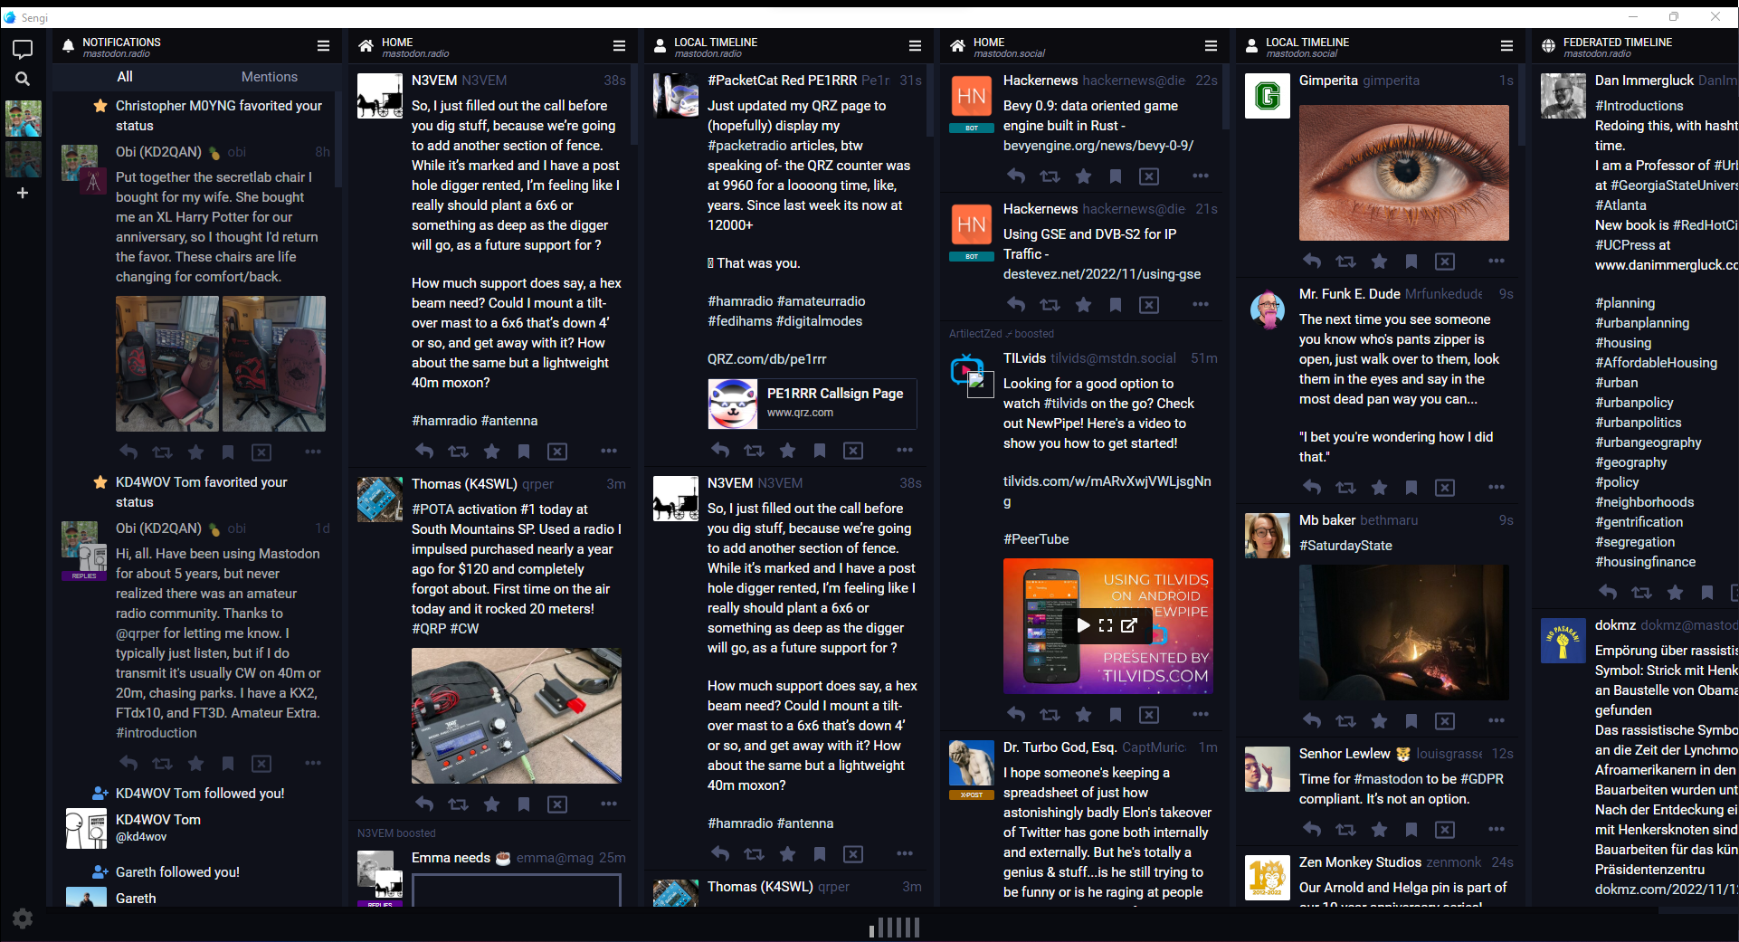Screen dimensions: 1739x942
Task: Switch to the Mentions tab
Action: pyautogui.click(x=269, y=77)
